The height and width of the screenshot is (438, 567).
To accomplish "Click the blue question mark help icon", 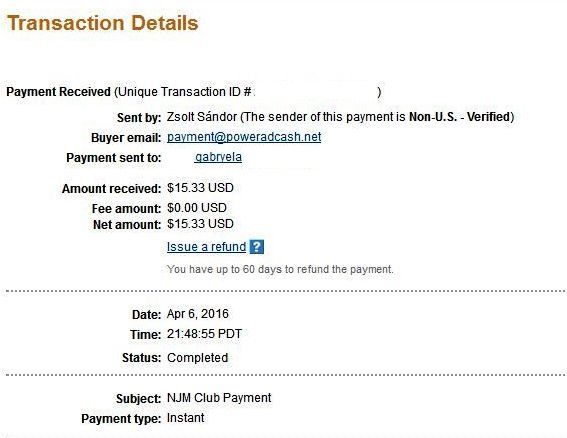I will (x=257, y=247).
